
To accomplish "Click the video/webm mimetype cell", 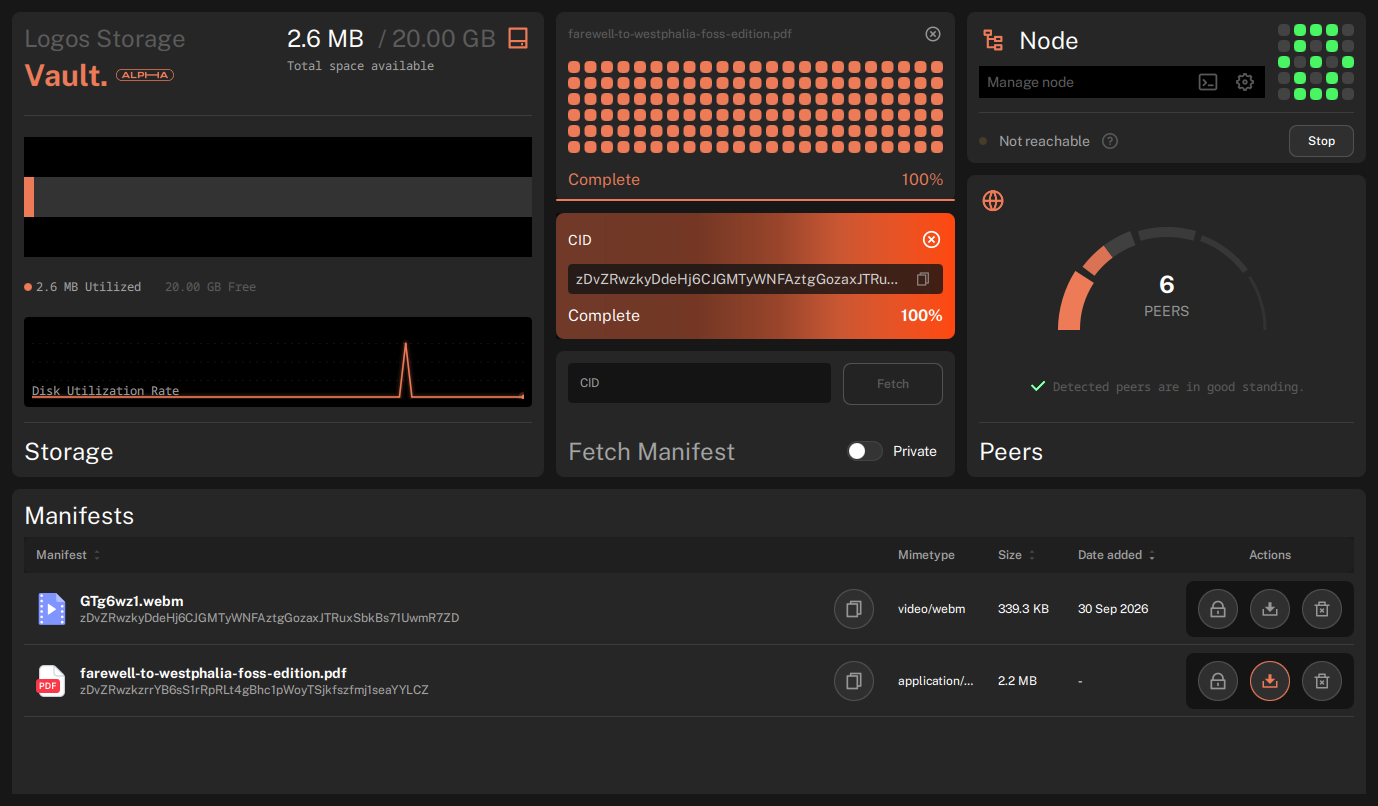I will coord(931,609).
